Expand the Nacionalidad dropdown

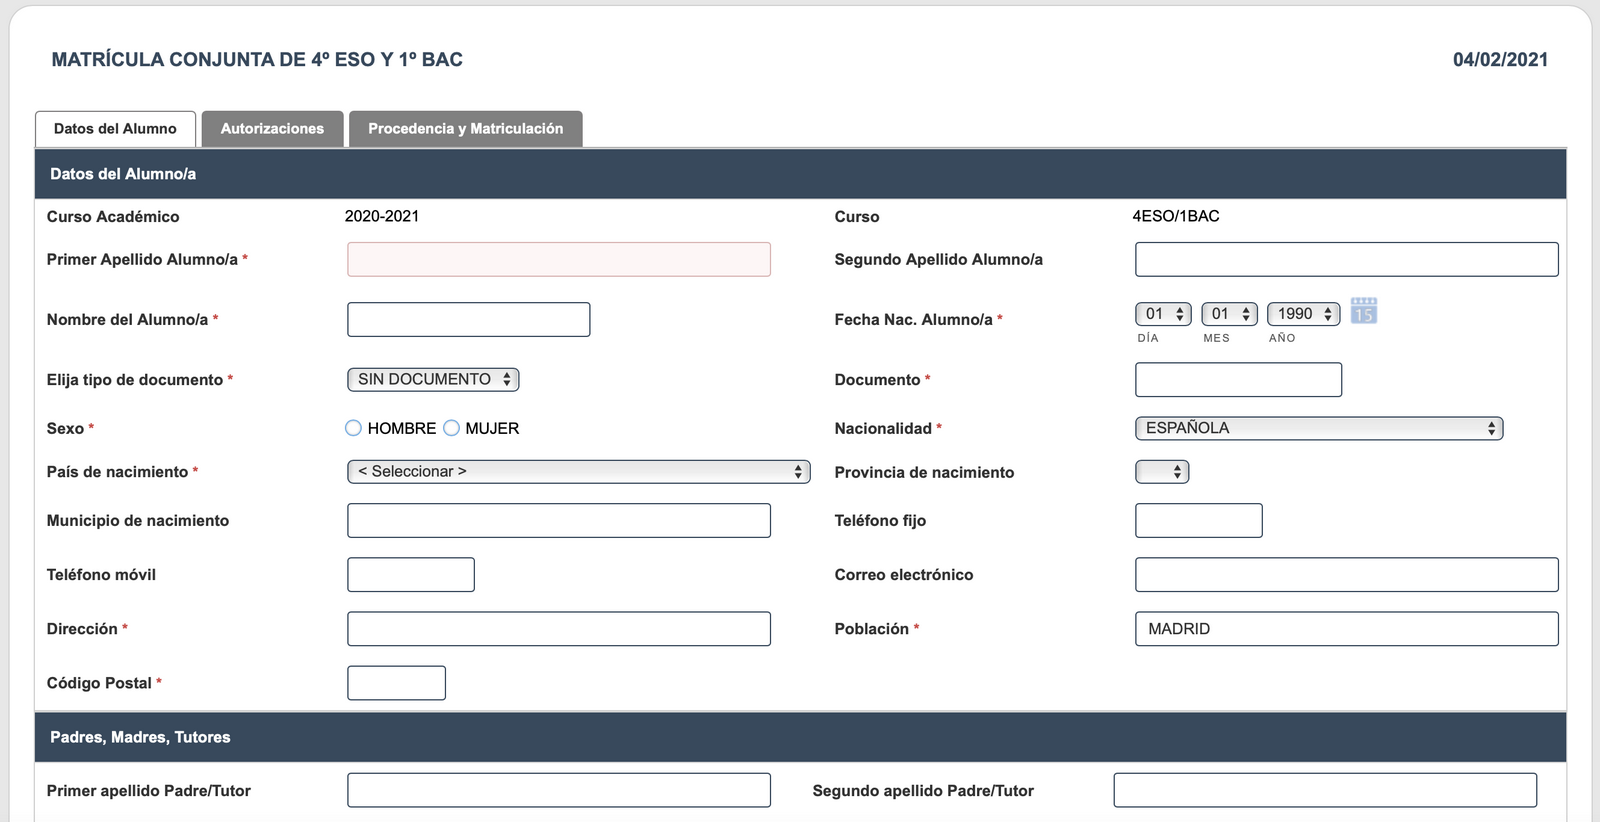[x=1318, y=428]
